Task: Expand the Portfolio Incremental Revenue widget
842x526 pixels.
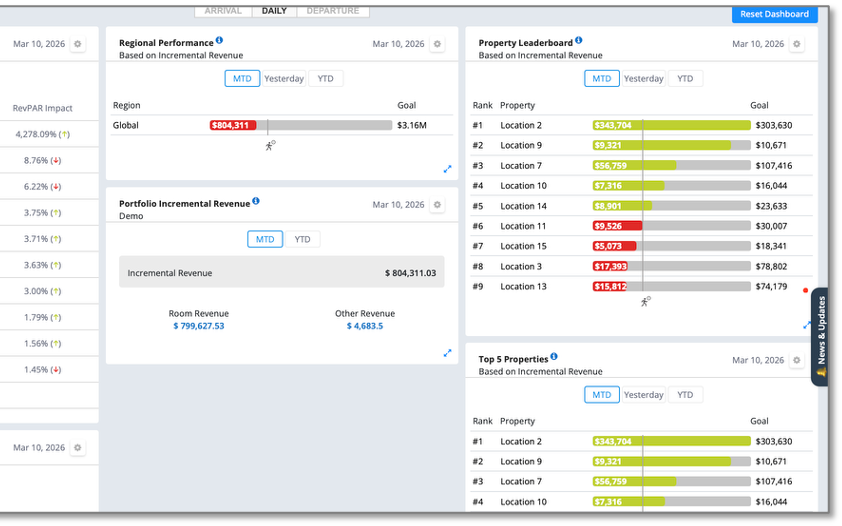Action: pyautogui.click(x=447, y=353)
